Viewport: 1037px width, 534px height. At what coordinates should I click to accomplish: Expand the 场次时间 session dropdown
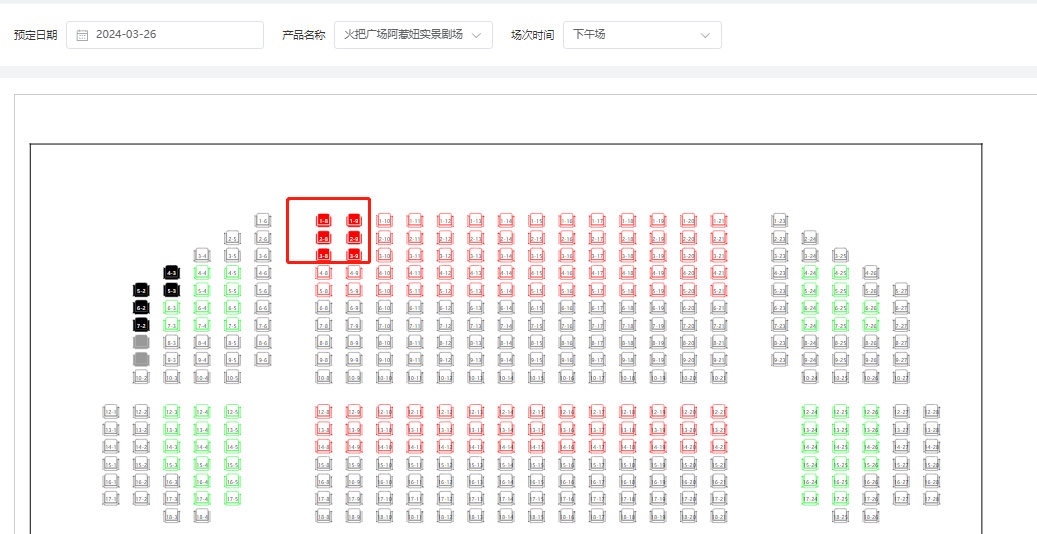(642, 35)
